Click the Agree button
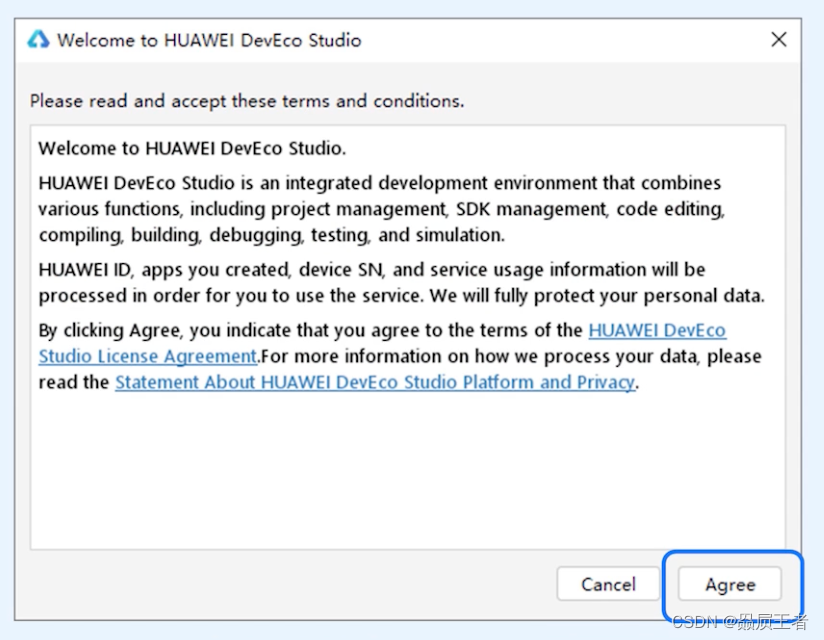This screenshot has width=824, height=640. (x=729, y=584)
